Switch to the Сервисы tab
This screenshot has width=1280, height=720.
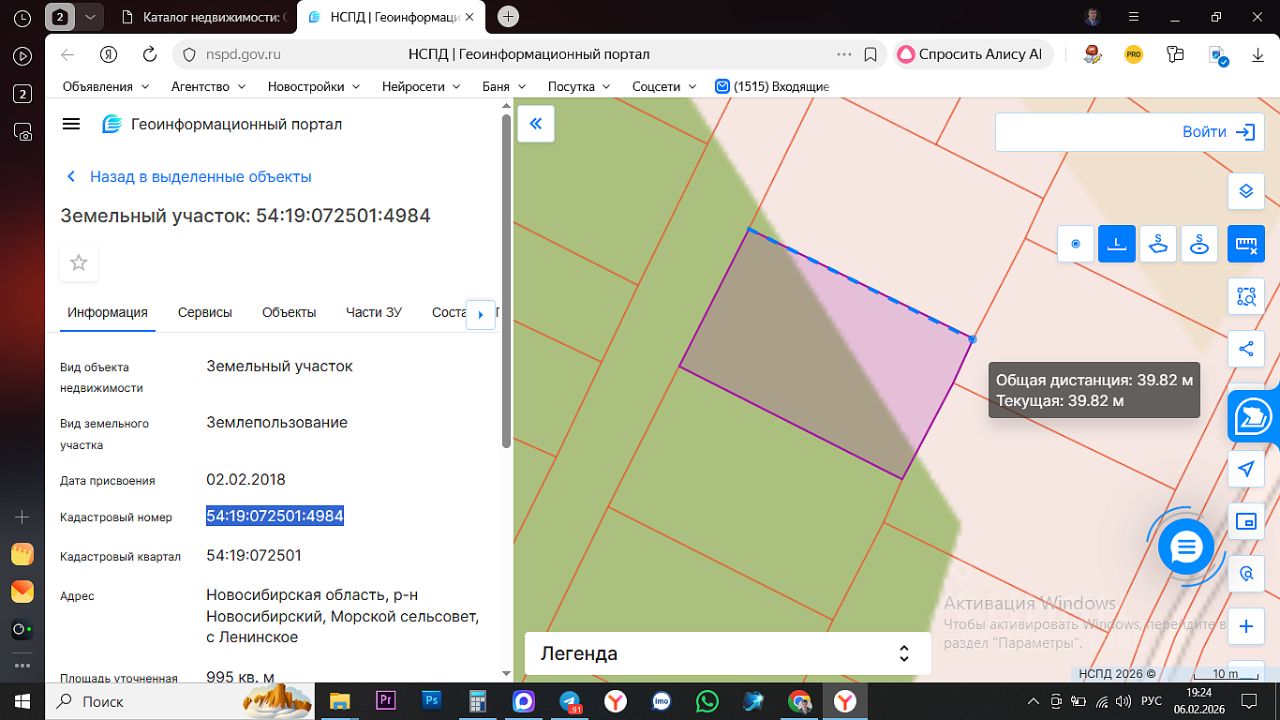click(205, 312)
